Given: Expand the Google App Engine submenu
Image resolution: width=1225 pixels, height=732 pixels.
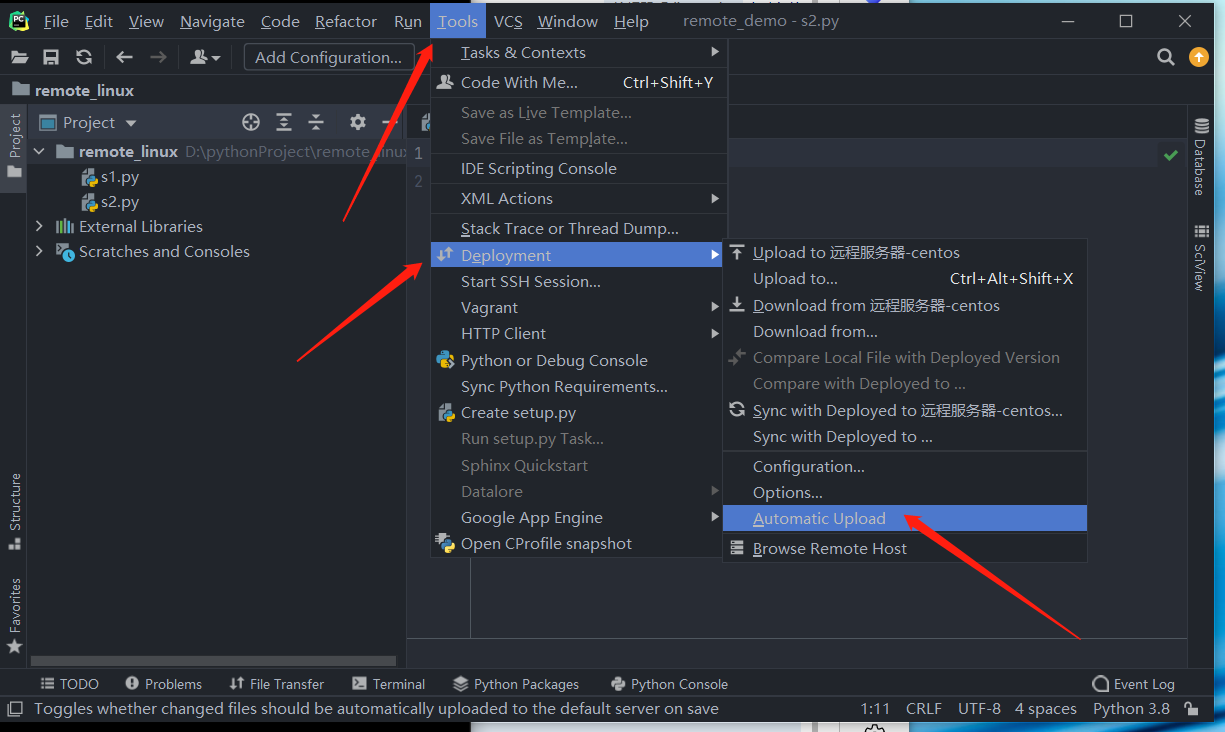Looking at the screenshot, I should tap(578, 517).
